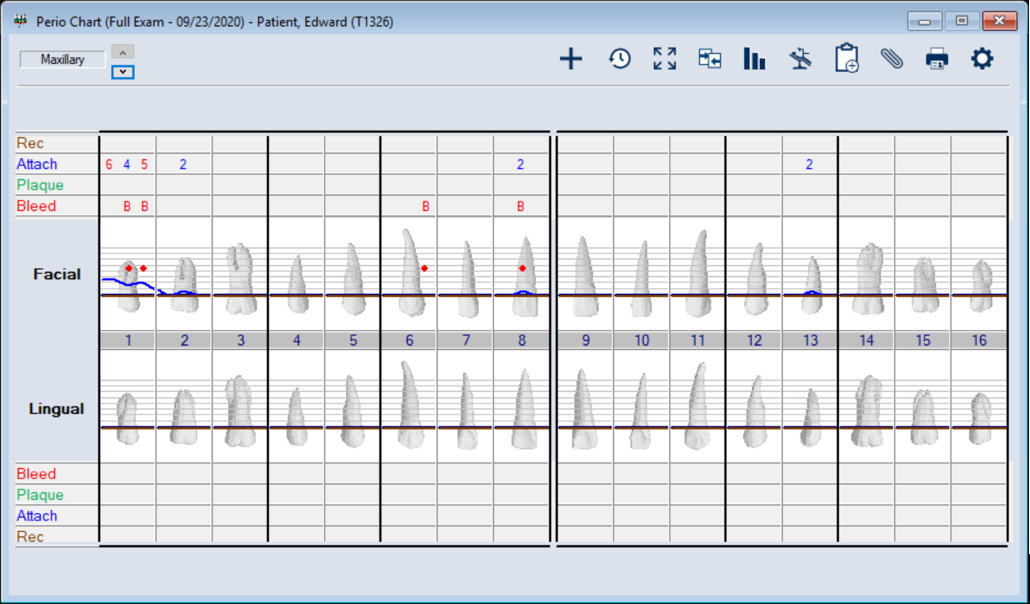Click facial Attach value 2 on tooth 13

[x=809, y=165]
